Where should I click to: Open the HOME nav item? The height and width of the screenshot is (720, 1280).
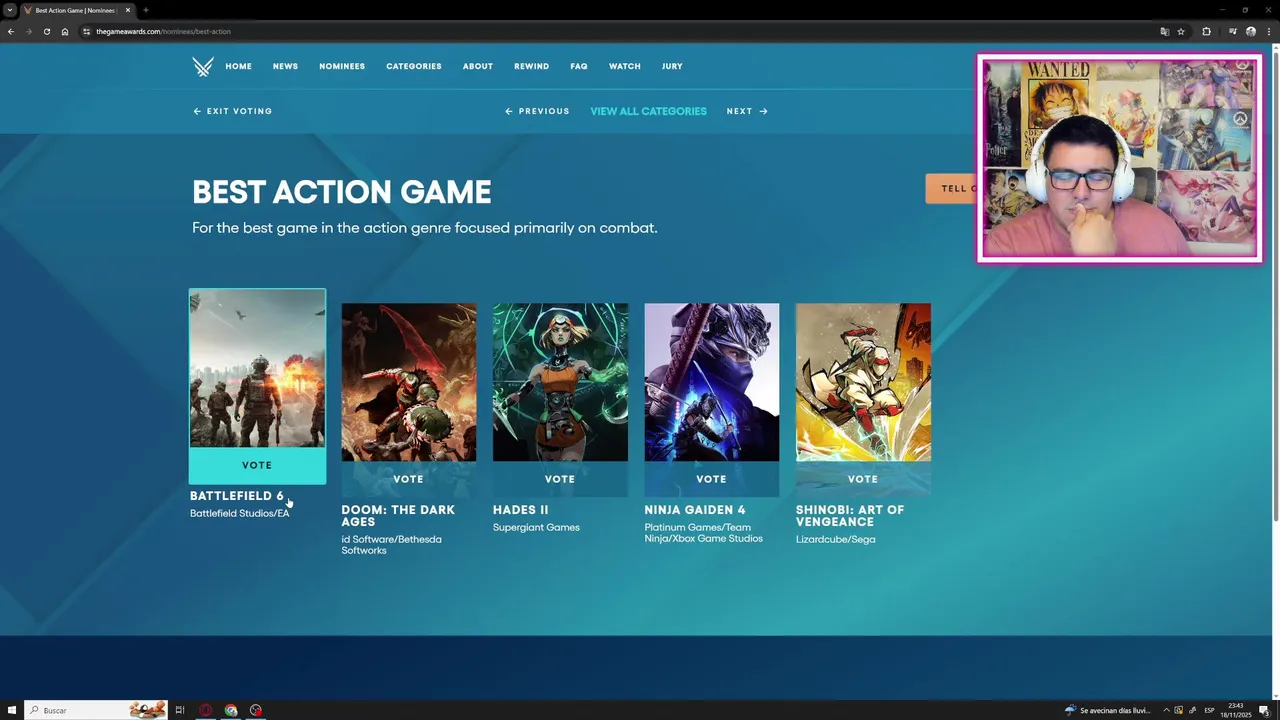pyautogui.click(x=238, y=67)
